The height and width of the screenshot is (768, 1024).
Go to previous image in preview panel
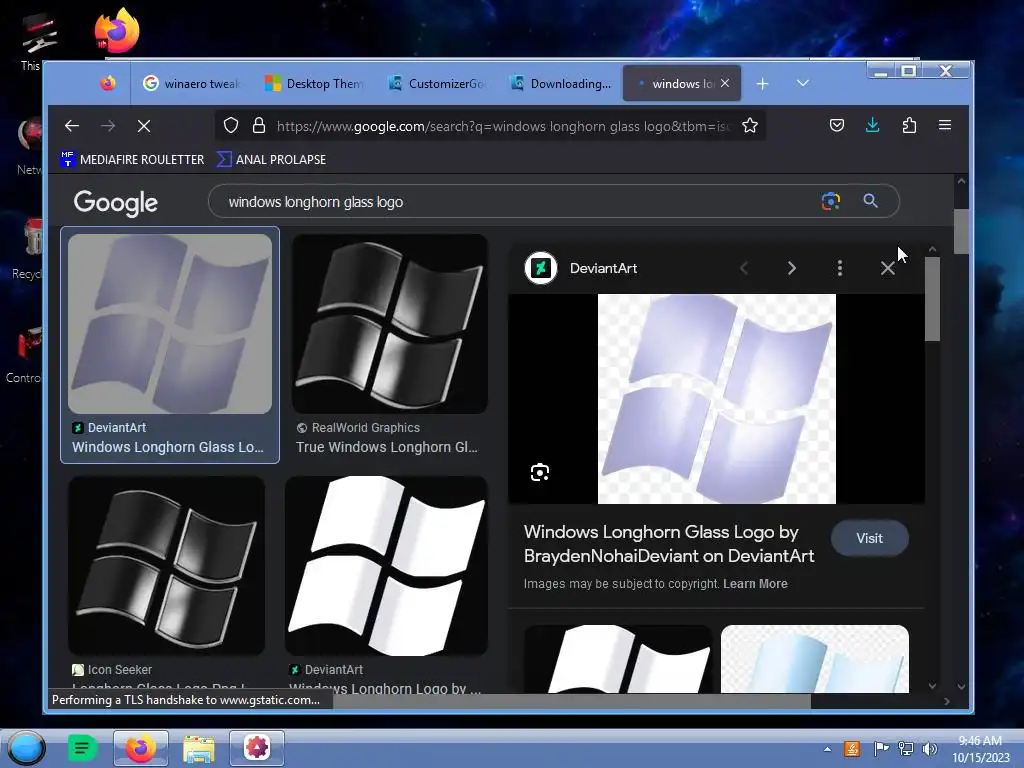coord(744,268)
